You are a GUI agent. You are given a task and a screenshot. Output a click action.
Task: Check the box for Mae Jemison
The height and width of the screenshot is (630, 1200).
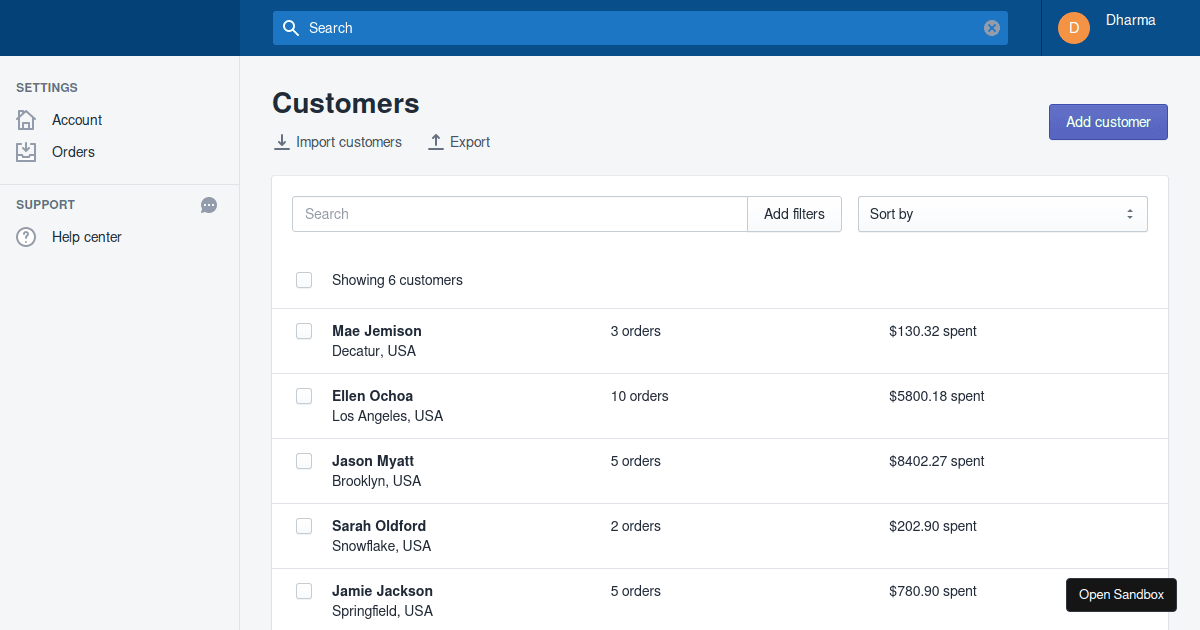pos(304,331)
